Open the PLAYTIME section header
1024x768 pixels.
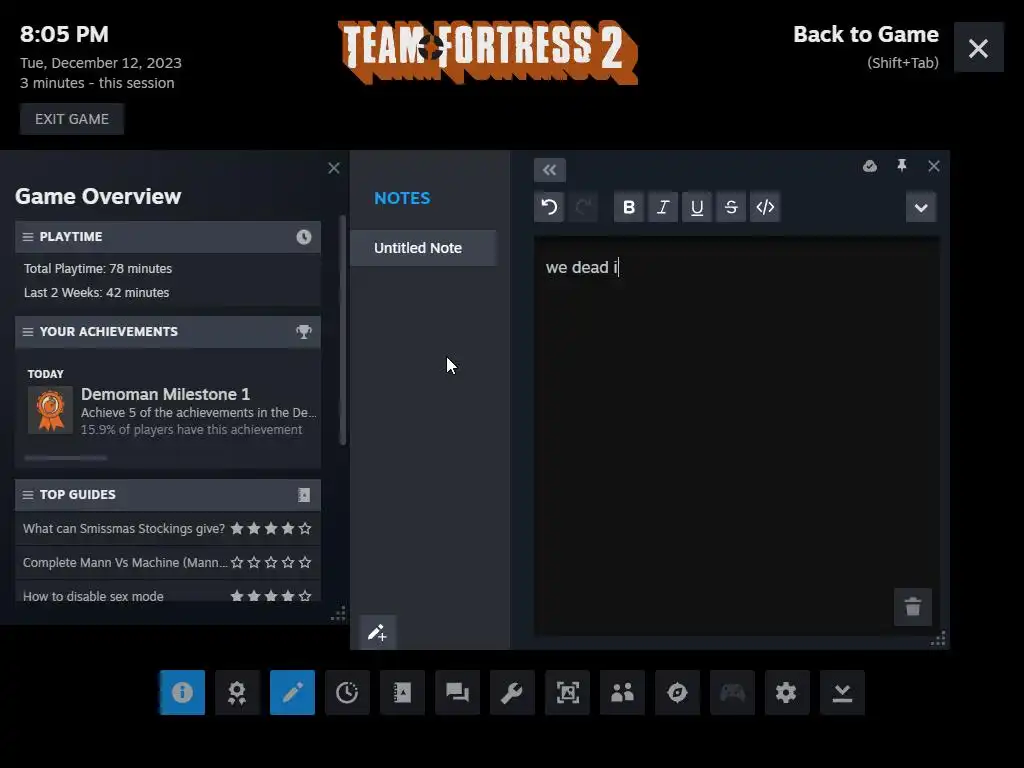(x=168, y=237)
